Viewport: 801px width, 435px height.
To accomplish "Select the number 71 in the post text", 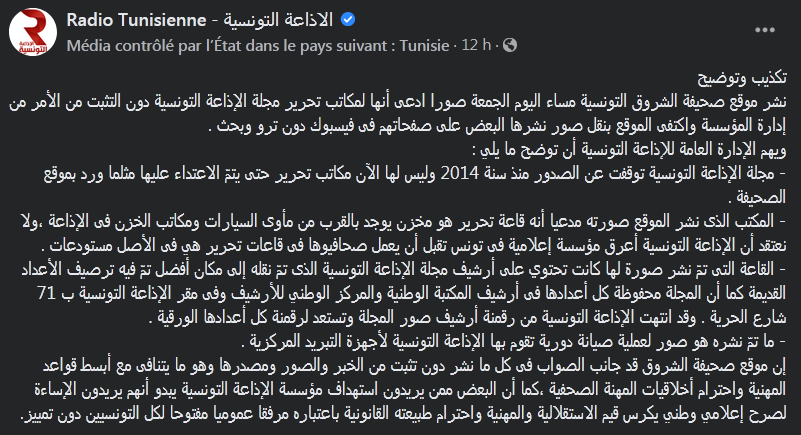I will coord(47,294).
